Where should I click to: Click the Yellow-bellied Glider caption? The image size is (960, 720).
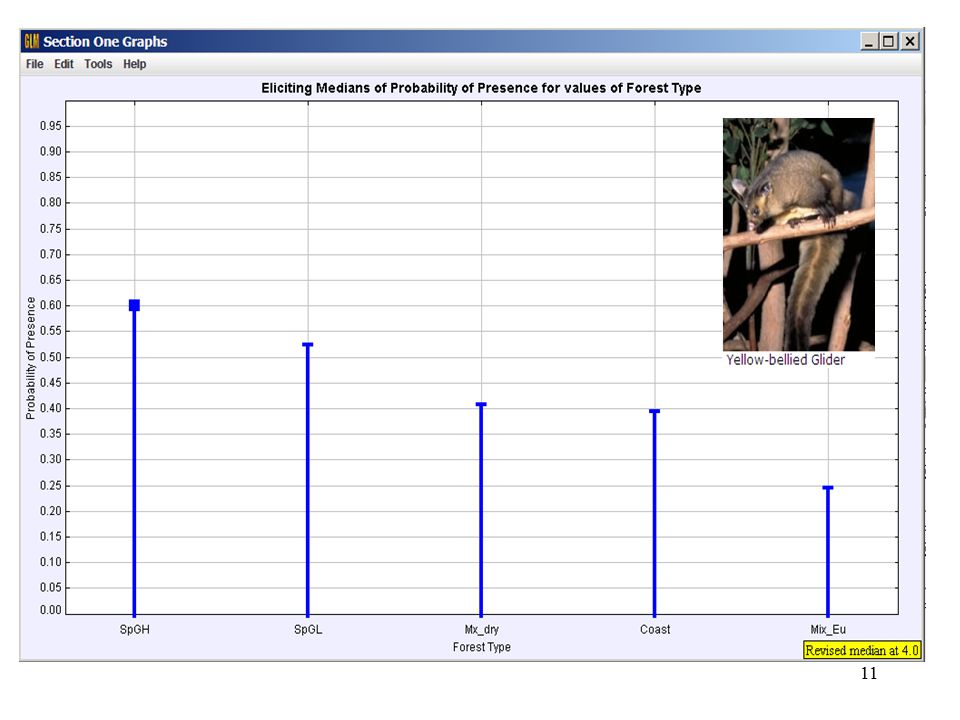point(786,360)
